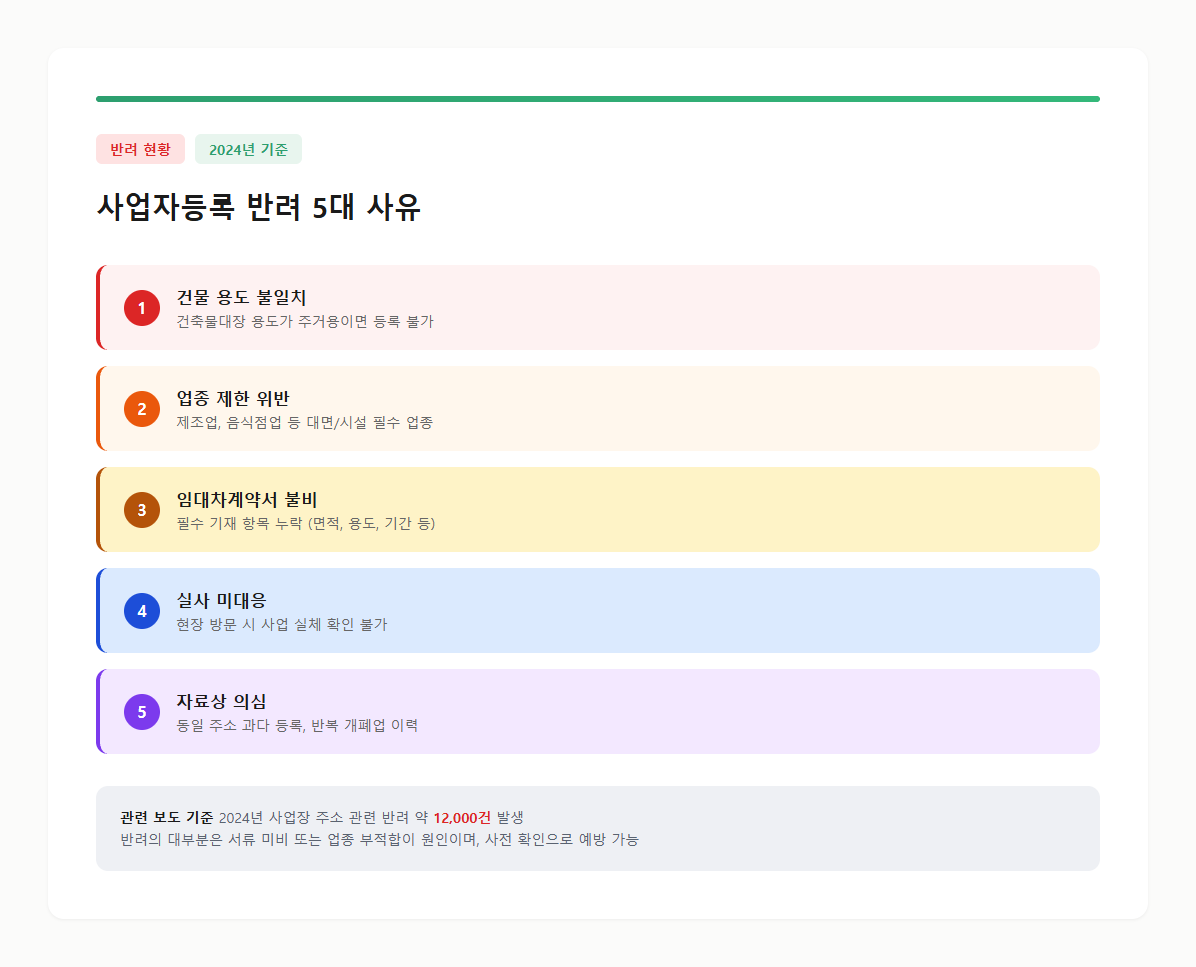Click the title '실사 미대응'
The width and height of the screenshot is (1196, 967).
221,600
